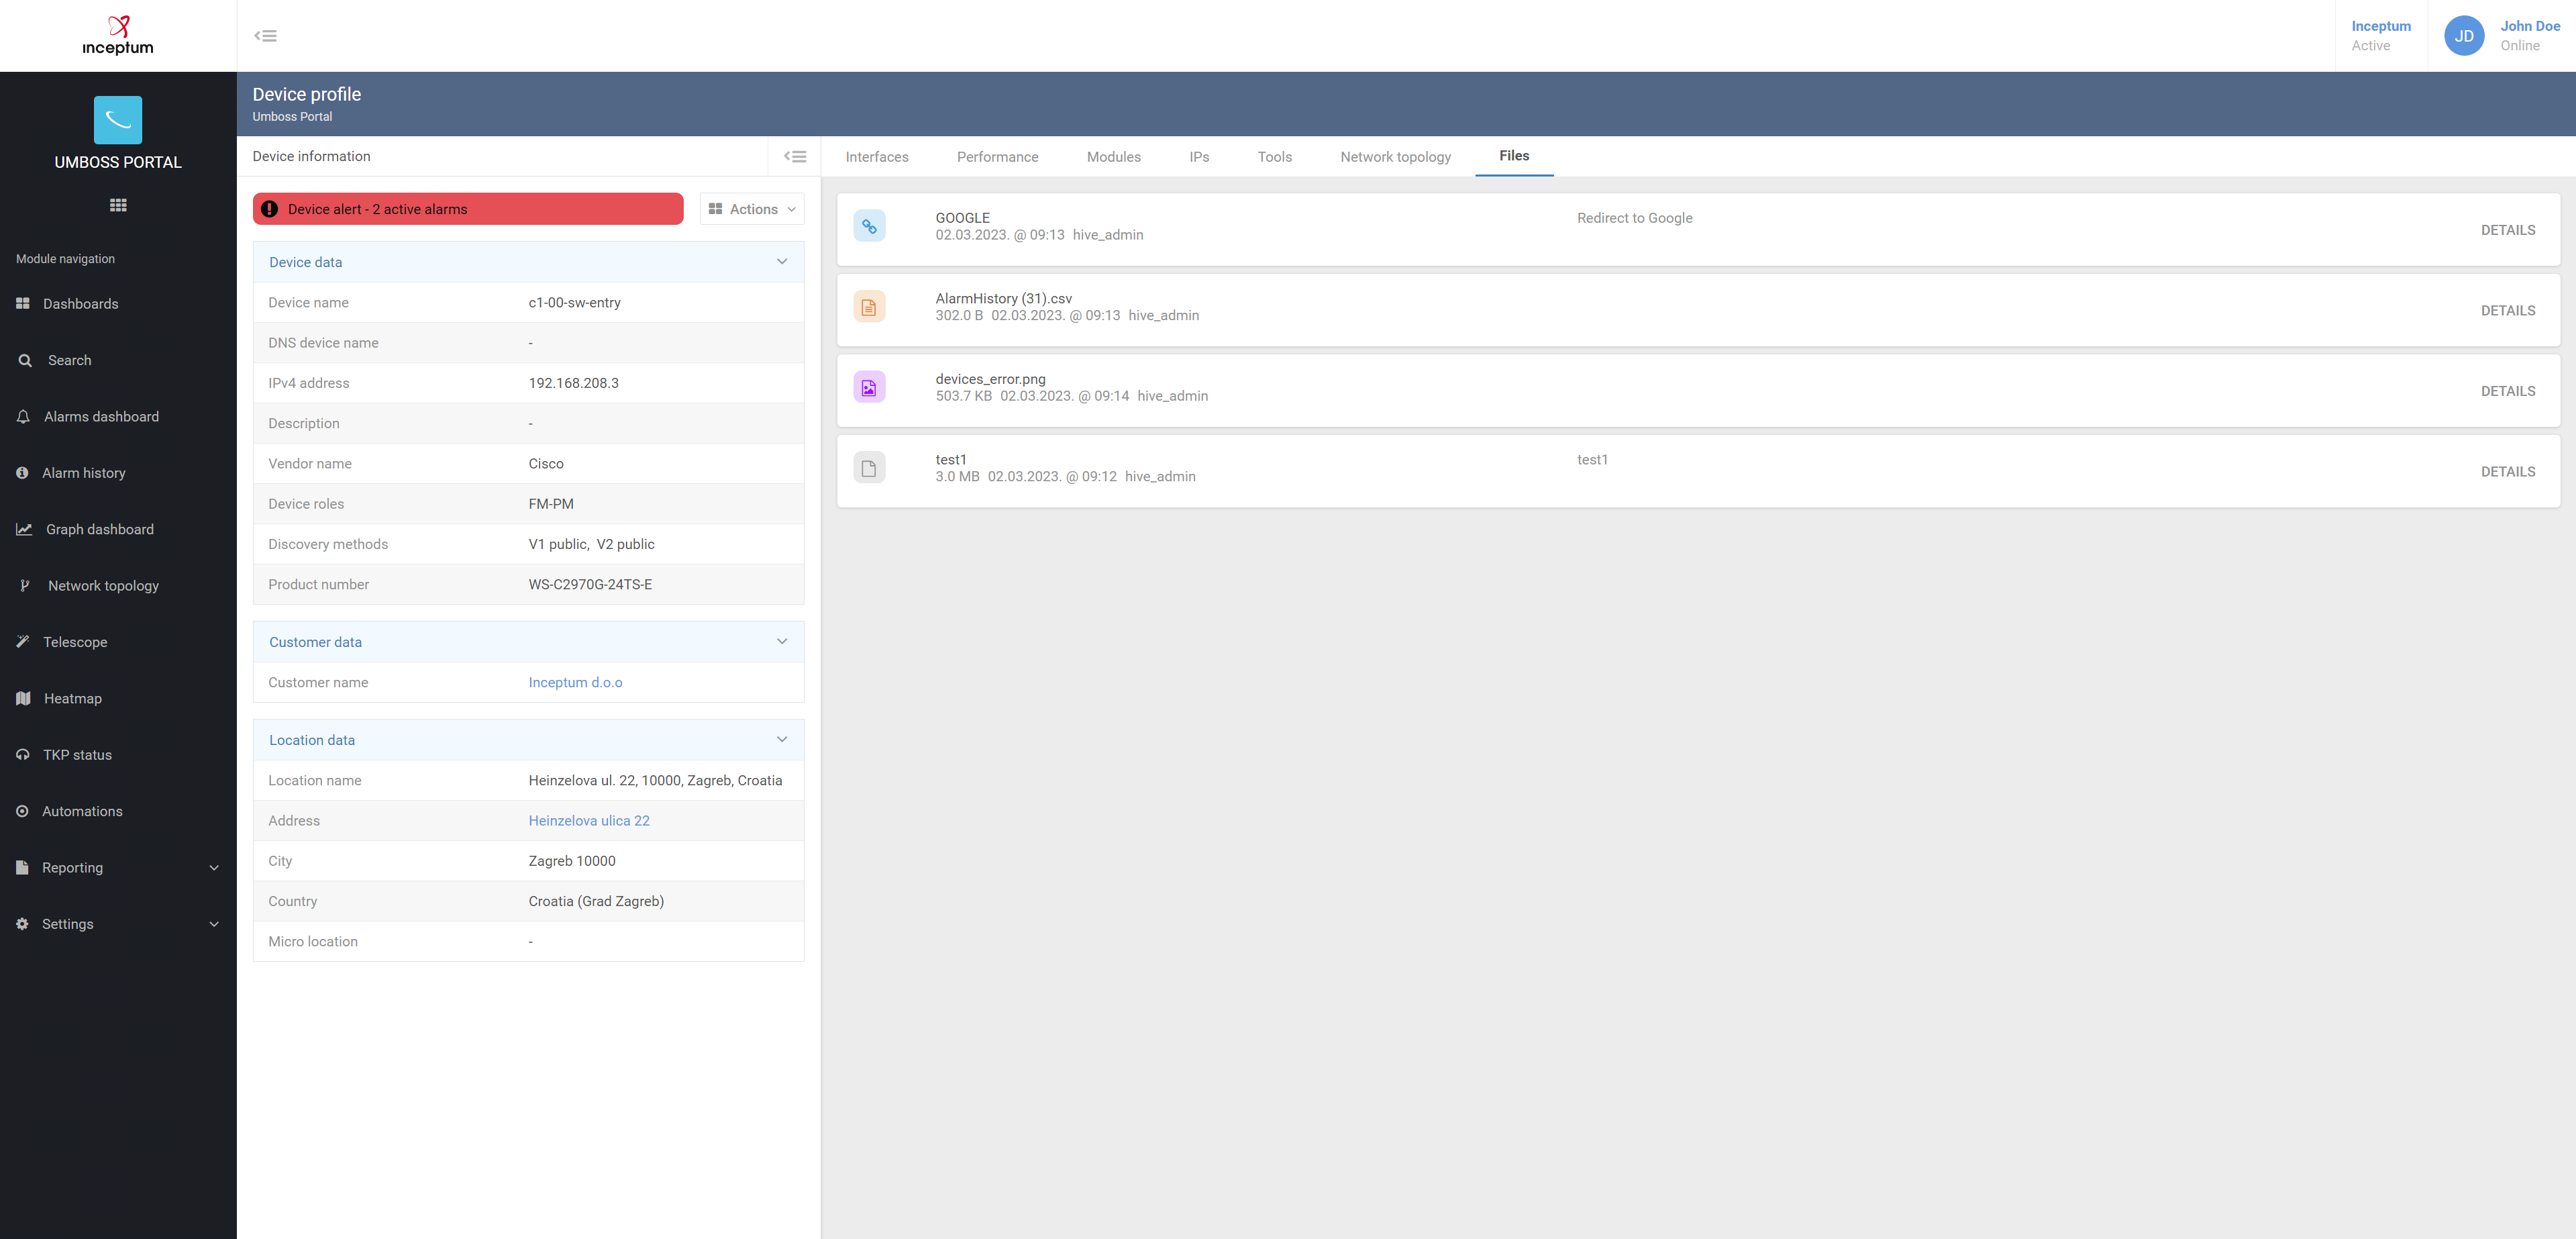Click the Inceptum Active tenant label

(x=2380, y=36)
